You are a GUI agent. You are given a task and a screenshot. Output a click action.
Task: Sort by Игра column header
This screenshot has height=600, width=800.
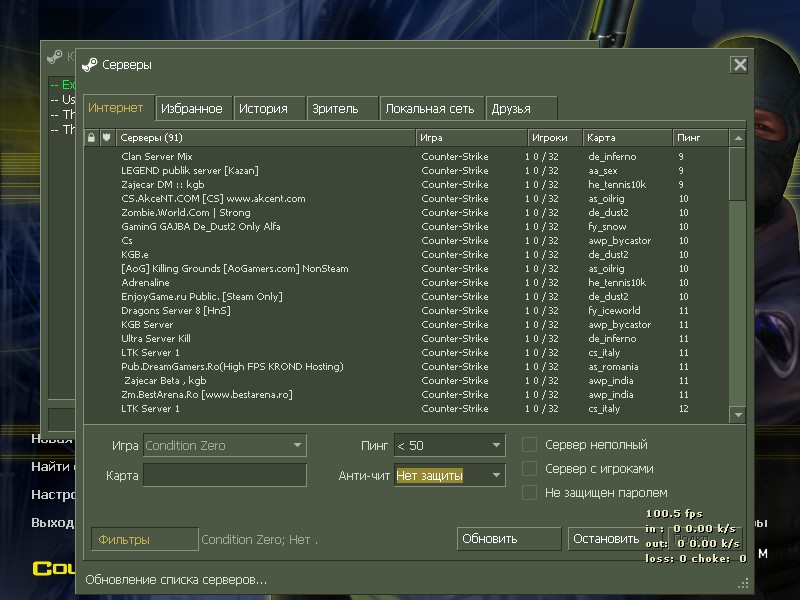471,138
